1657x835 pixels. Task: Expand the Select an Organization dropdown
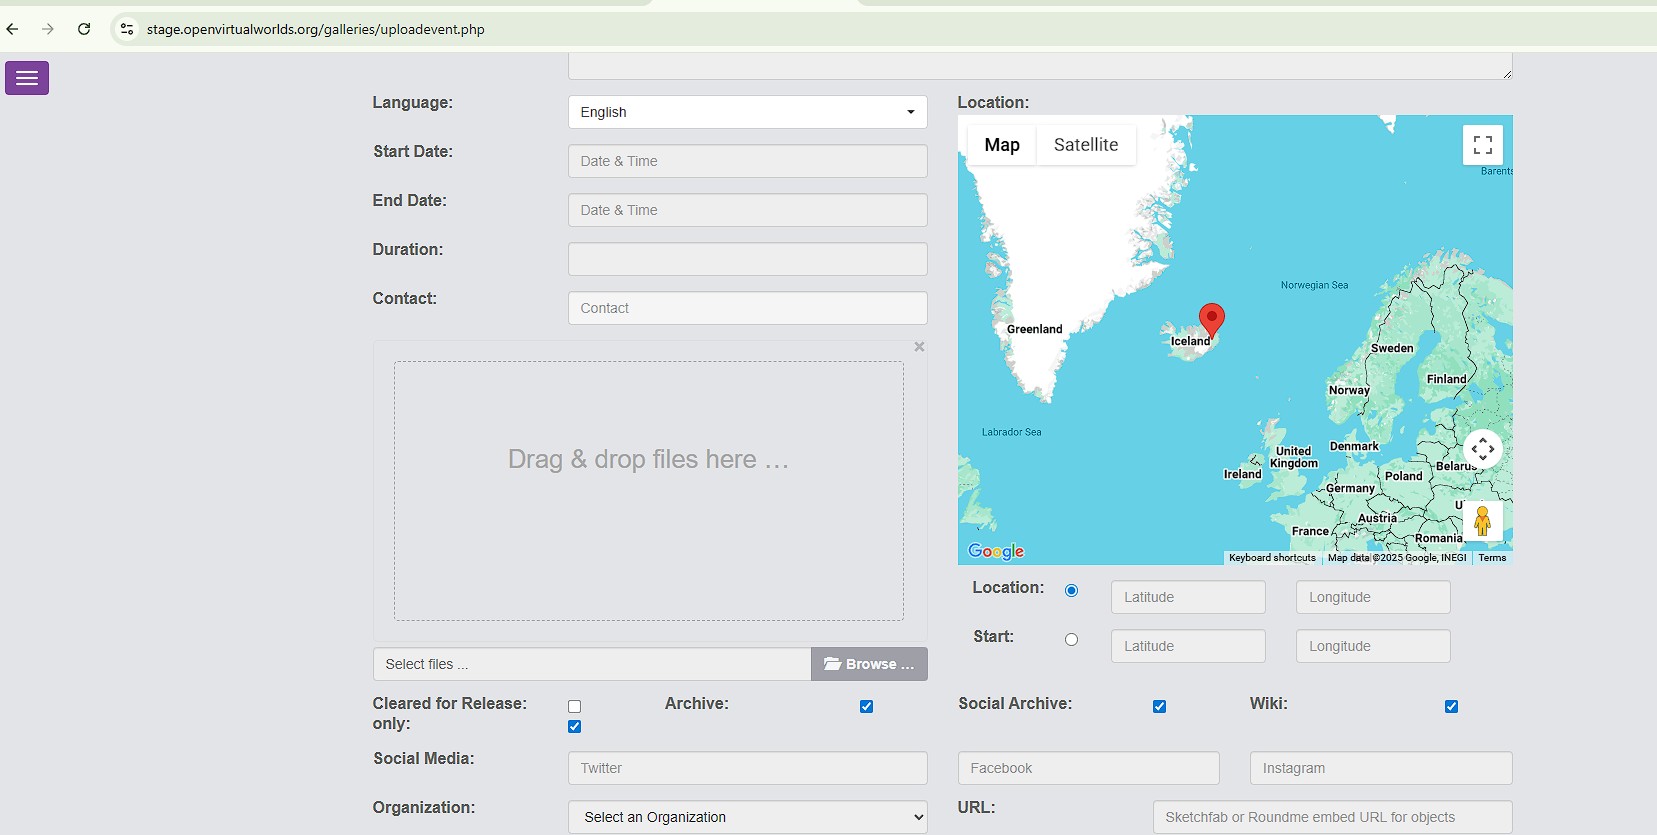point(747,817)
